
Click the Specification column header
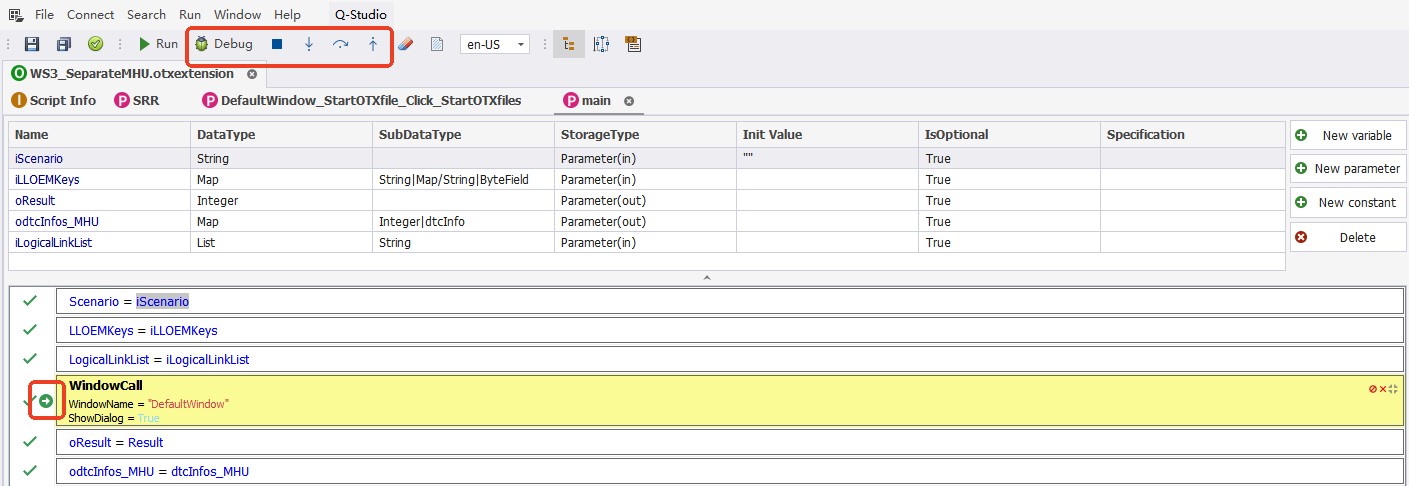coord(1192,134)
